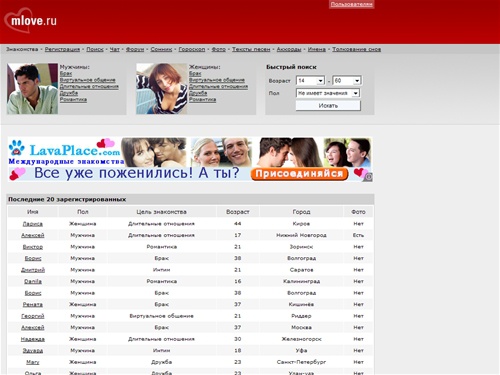Click the Санкт-Петербург city cell
The image size is (500, 375).
click(x=301, y=362)
